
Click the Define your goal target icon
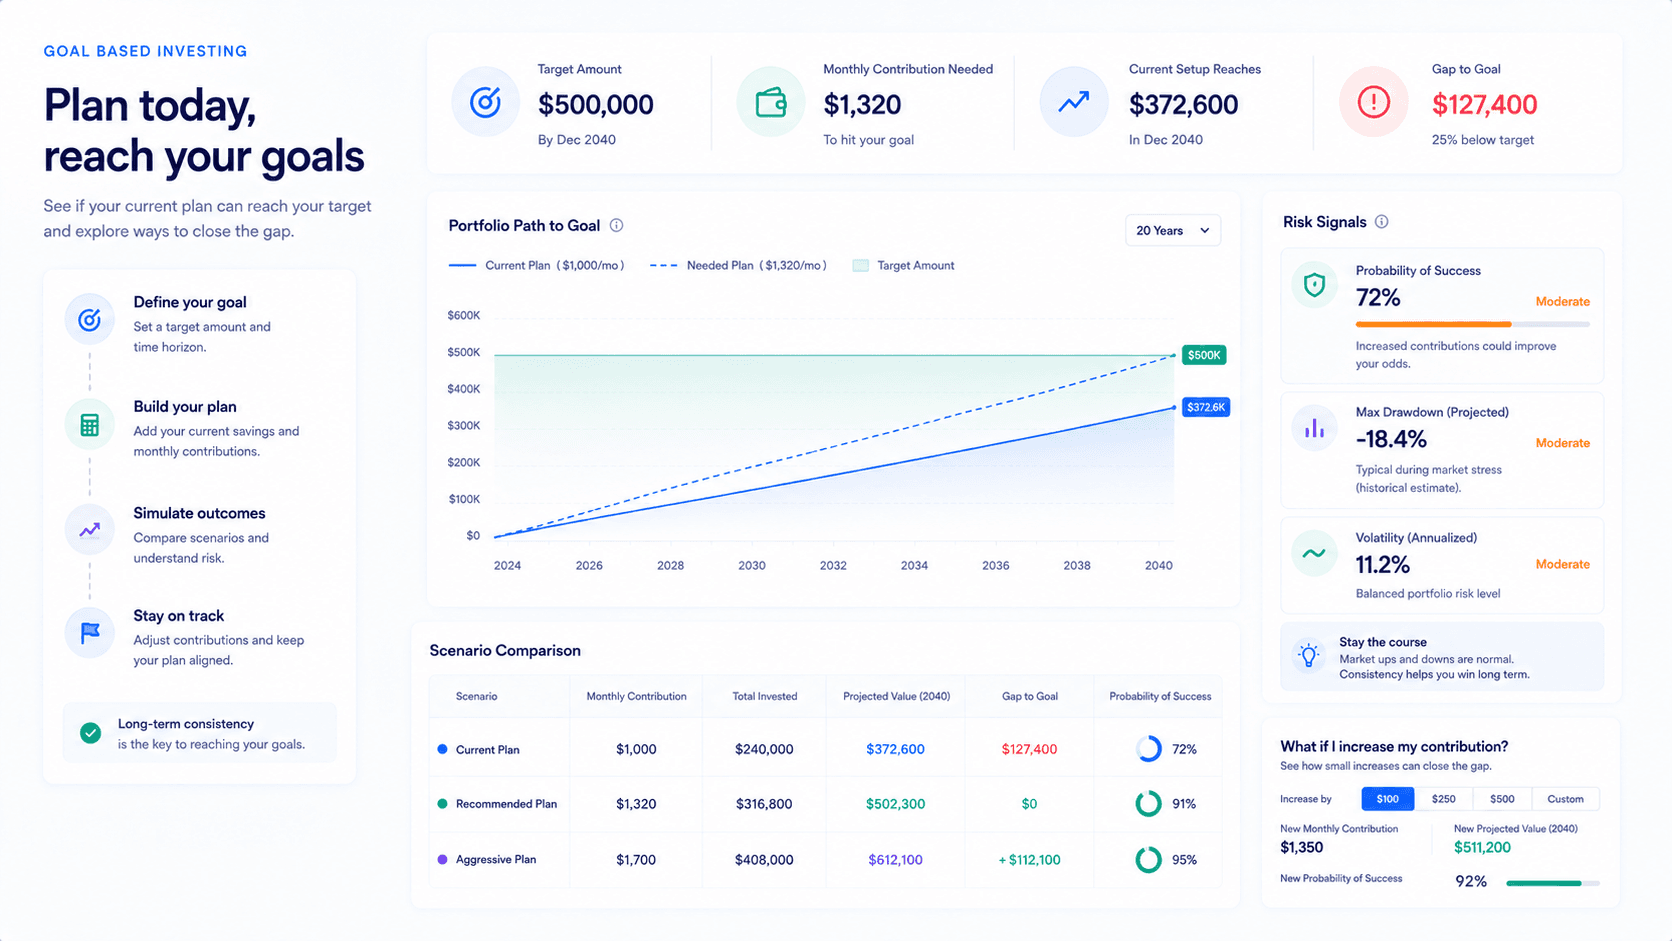90,319
